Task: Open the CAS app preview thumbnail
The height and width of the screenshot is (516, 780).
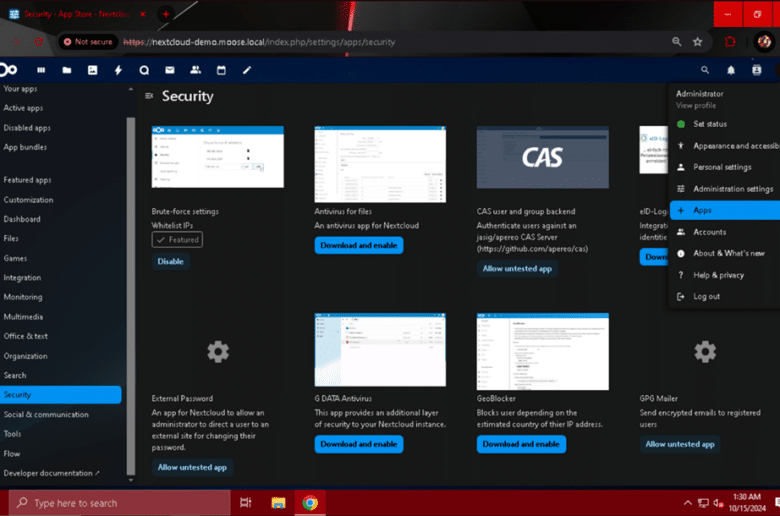Action: [x=543, y=157]
